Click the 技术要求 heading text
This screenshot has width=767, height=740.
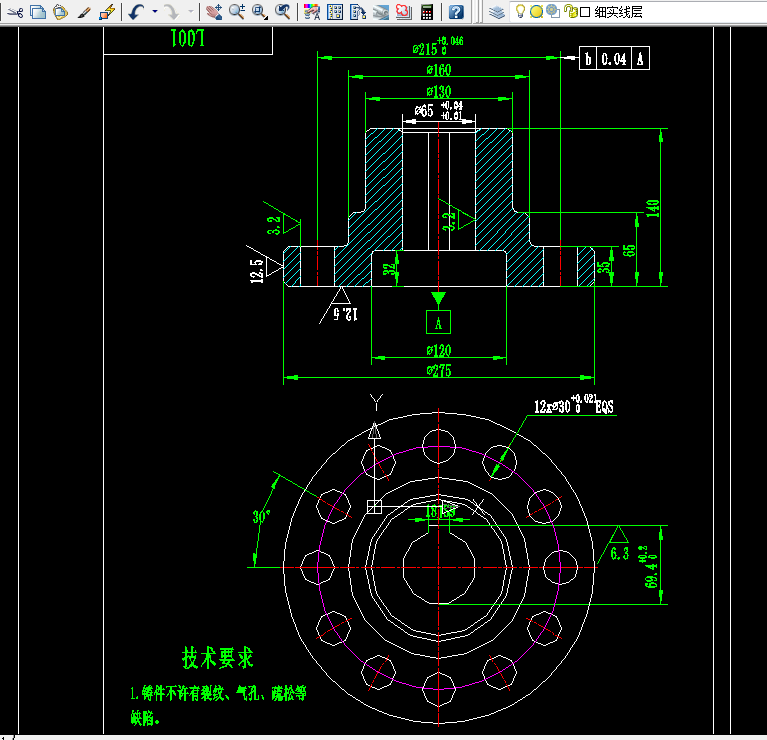click(x=218, y=657)
